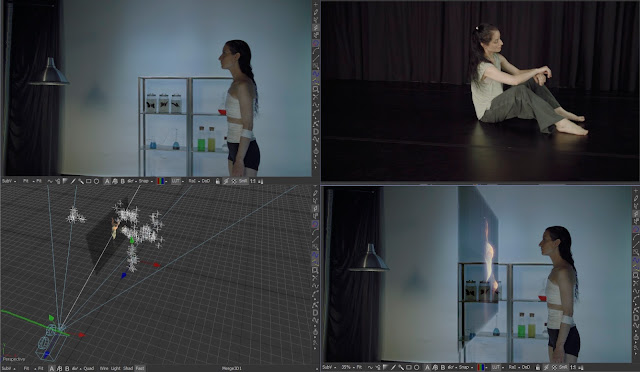
Task: Click diagonal line icon in top-left viewer toolbar
Action: pyautogui.click(x=73, y=181)
